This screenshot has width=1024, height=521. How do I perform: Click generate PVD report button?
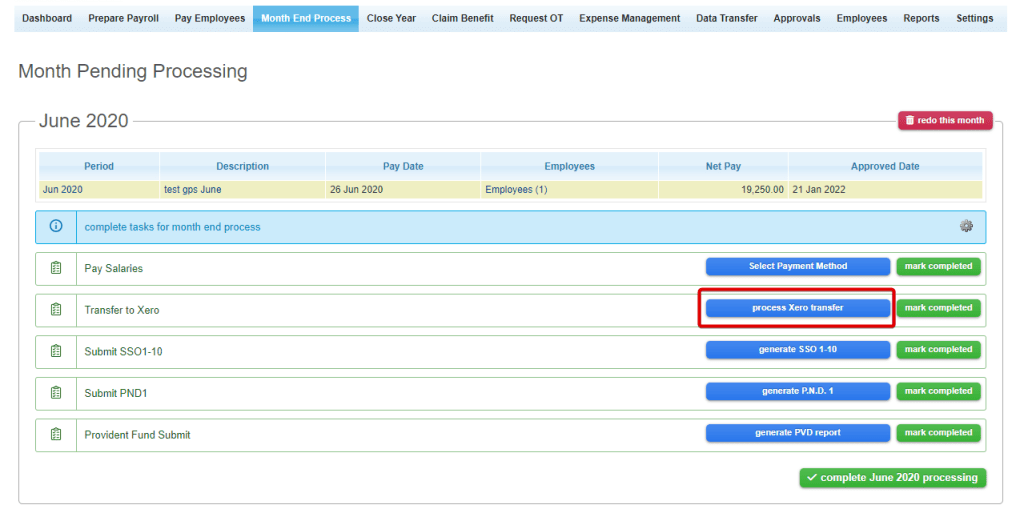pos(797,433)
